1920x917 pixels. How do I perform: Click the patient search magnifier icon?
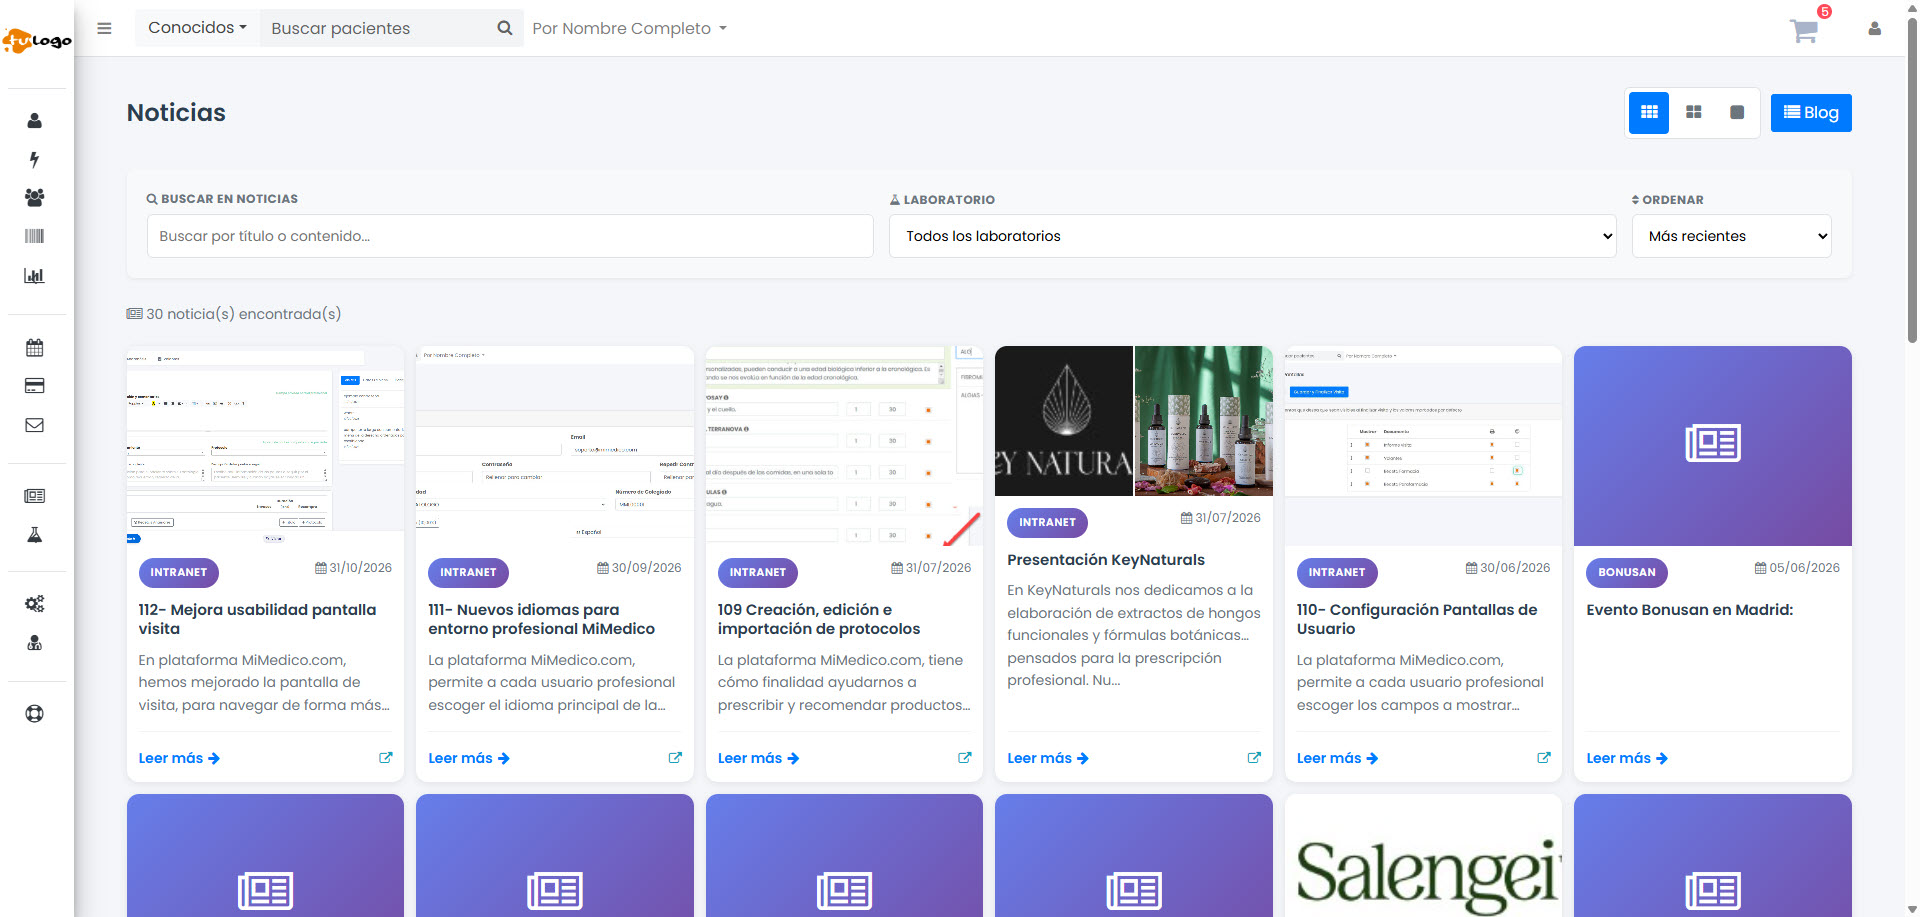click(x=505, y=28)
